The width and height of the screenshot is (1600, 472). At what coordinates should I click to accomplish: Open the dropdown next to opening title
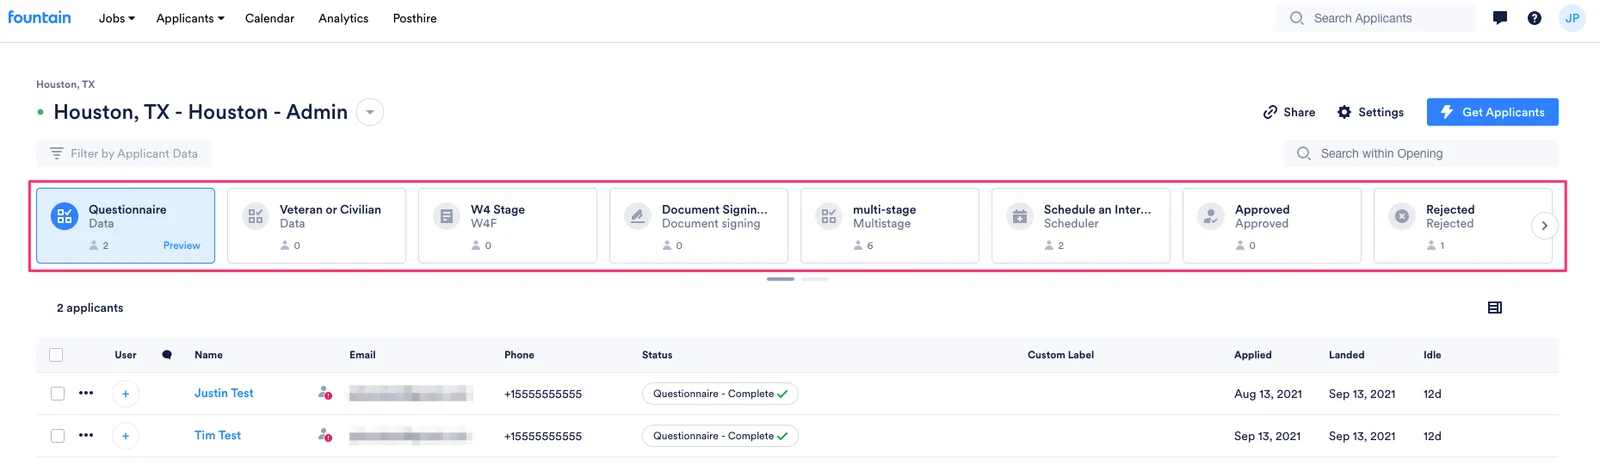(x=370, y=112)
